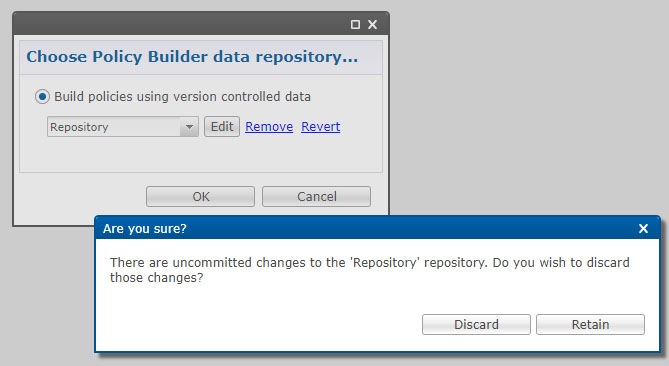669x366 pixels.
Task: Click 'Build policies using version controlled data' label
Action: (182, 96)
